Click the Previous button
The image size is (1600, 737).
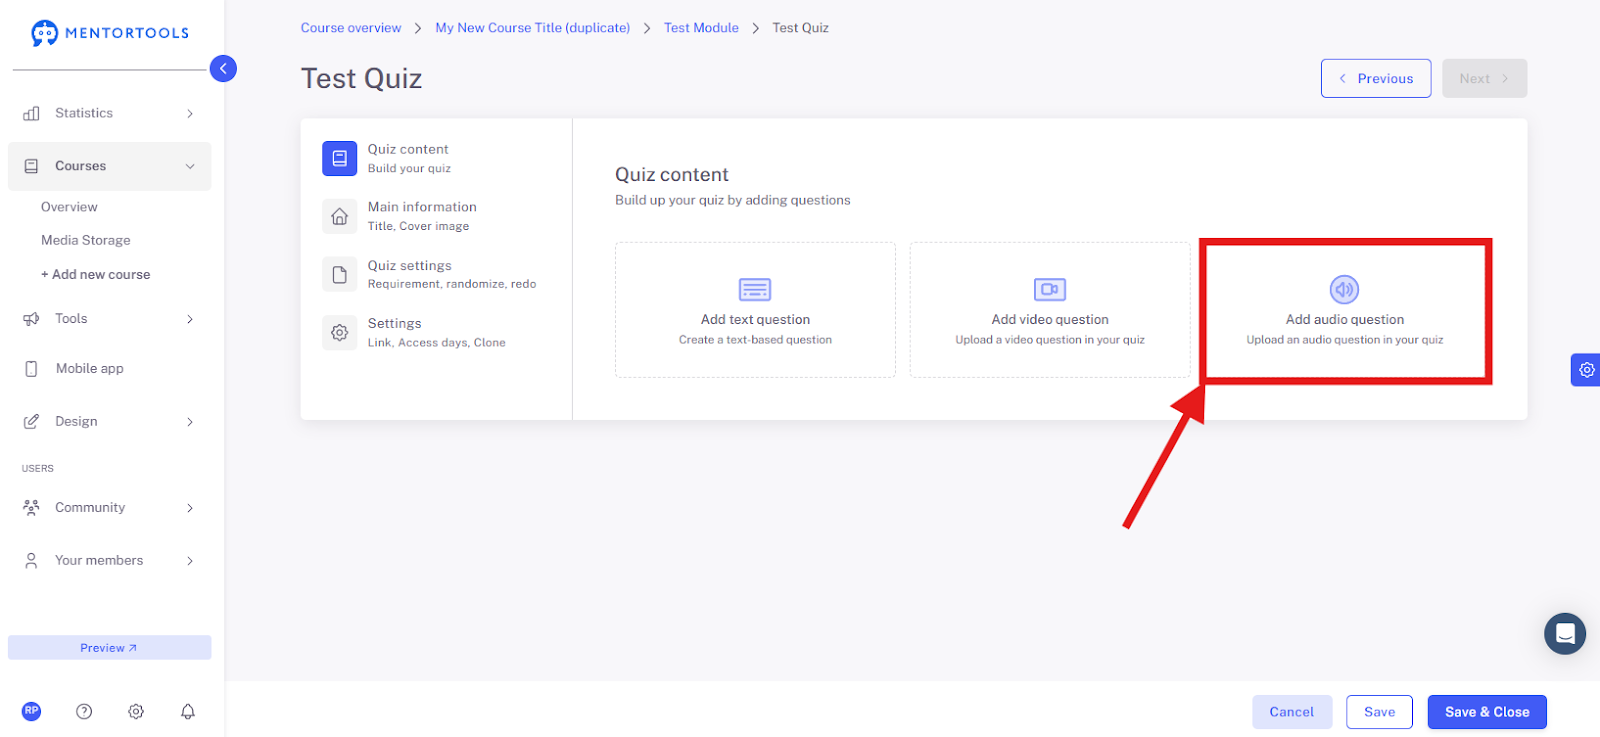point(1376,78)
